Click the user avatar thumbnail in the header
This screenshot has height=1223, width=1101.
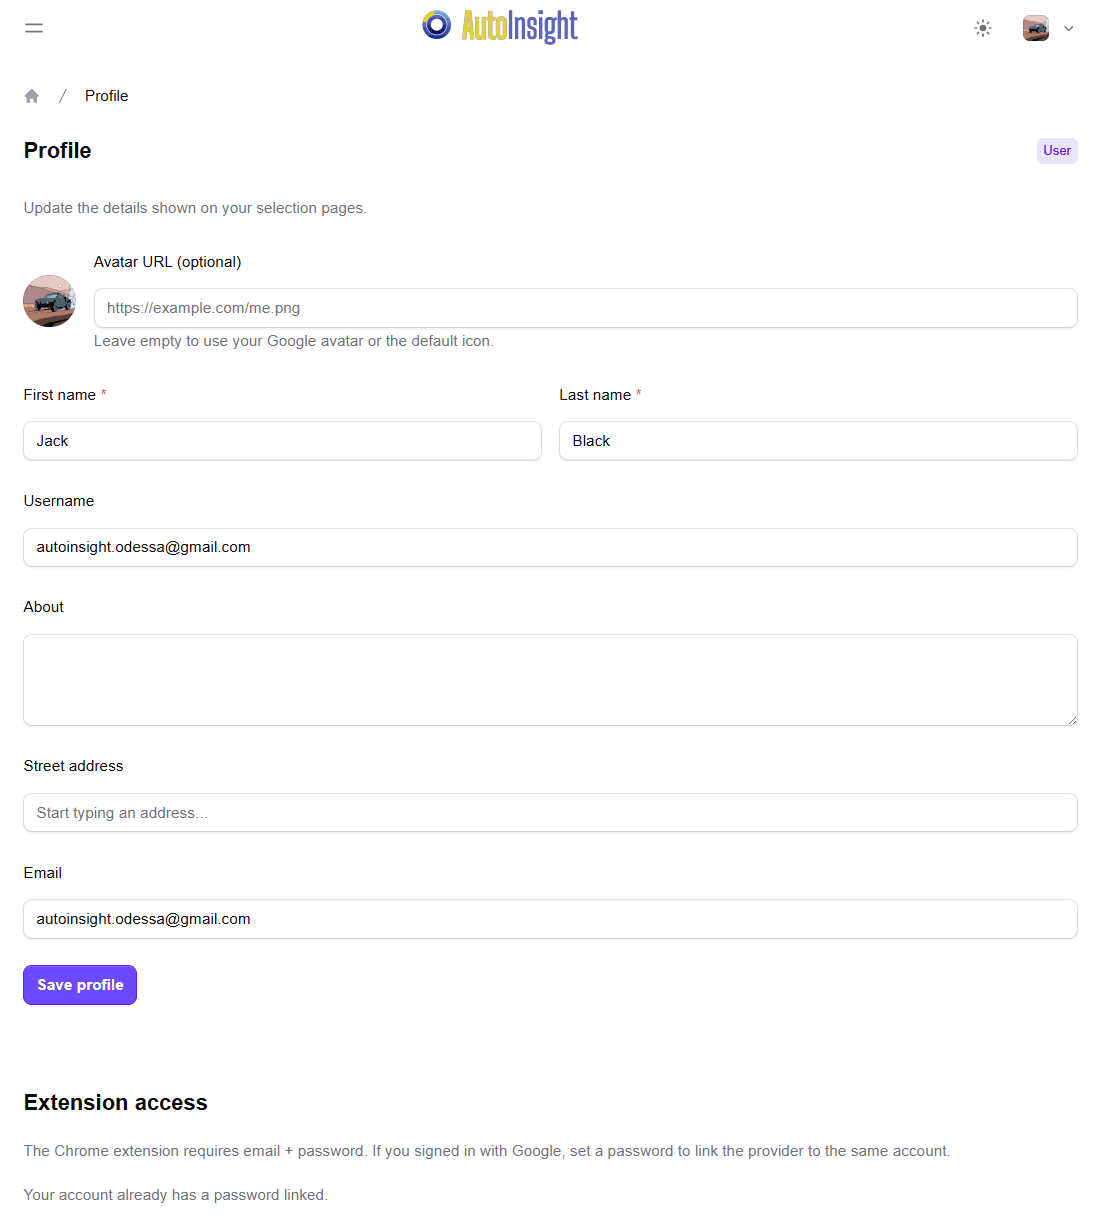point(1035,27)
